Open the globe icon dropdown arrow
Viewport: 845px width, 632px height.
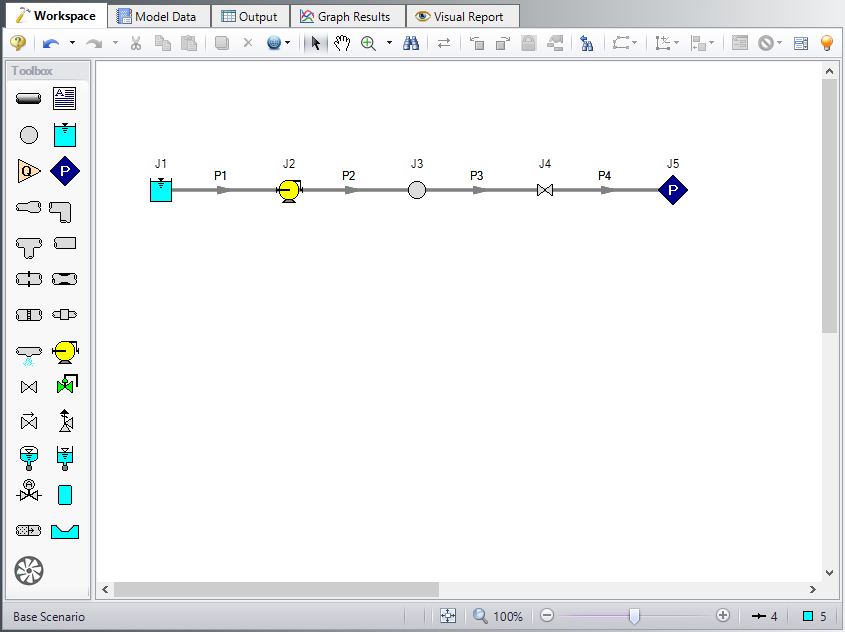[288, 43]
